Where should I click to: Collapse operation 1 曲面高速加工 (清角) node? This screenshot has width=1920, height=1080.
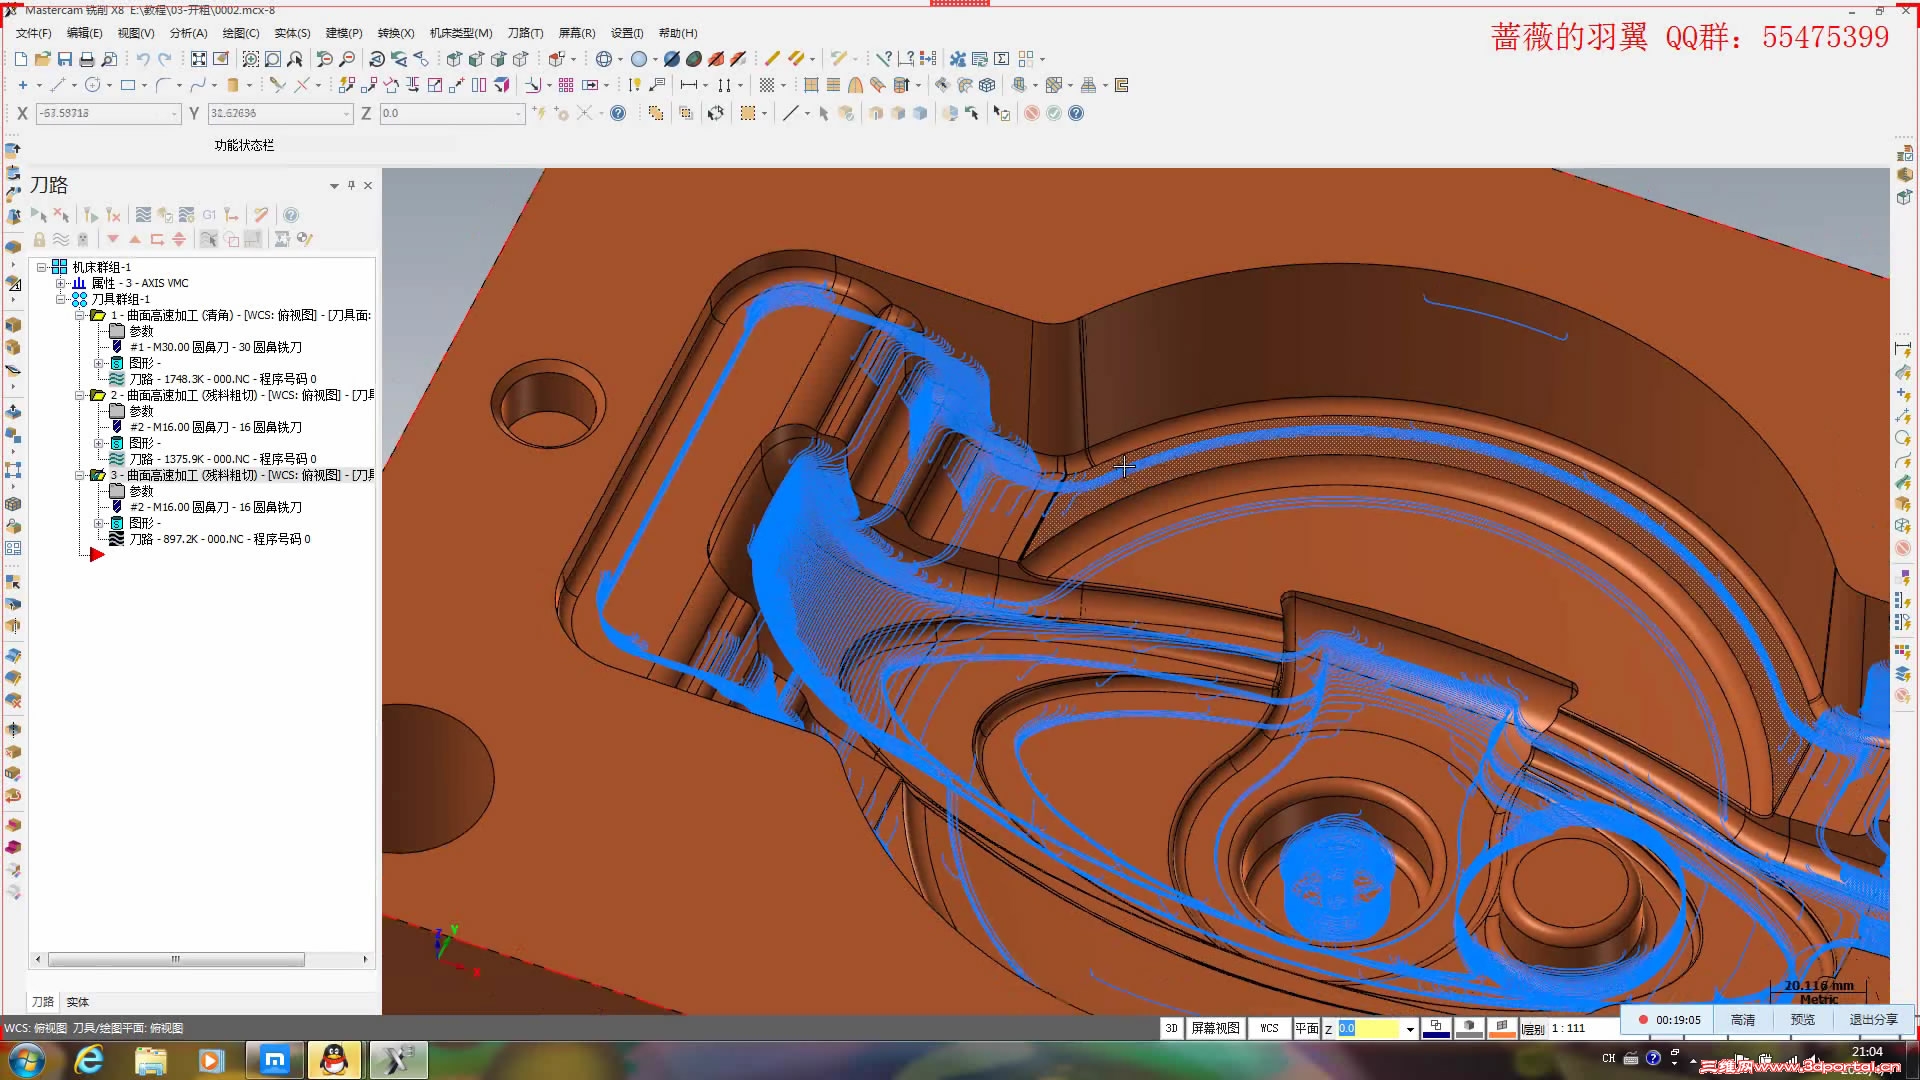(x=80, y=315)
